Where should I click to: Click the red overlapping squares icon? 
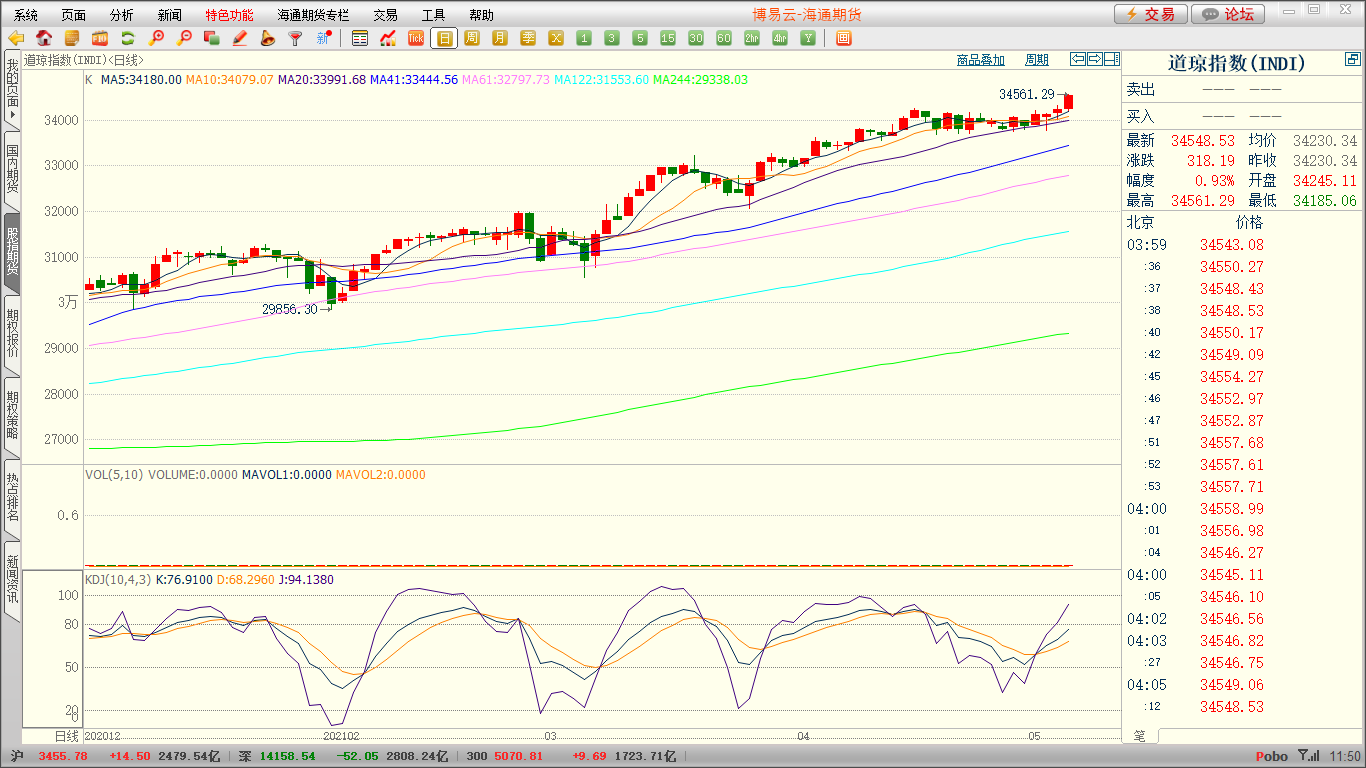(211, 38)
